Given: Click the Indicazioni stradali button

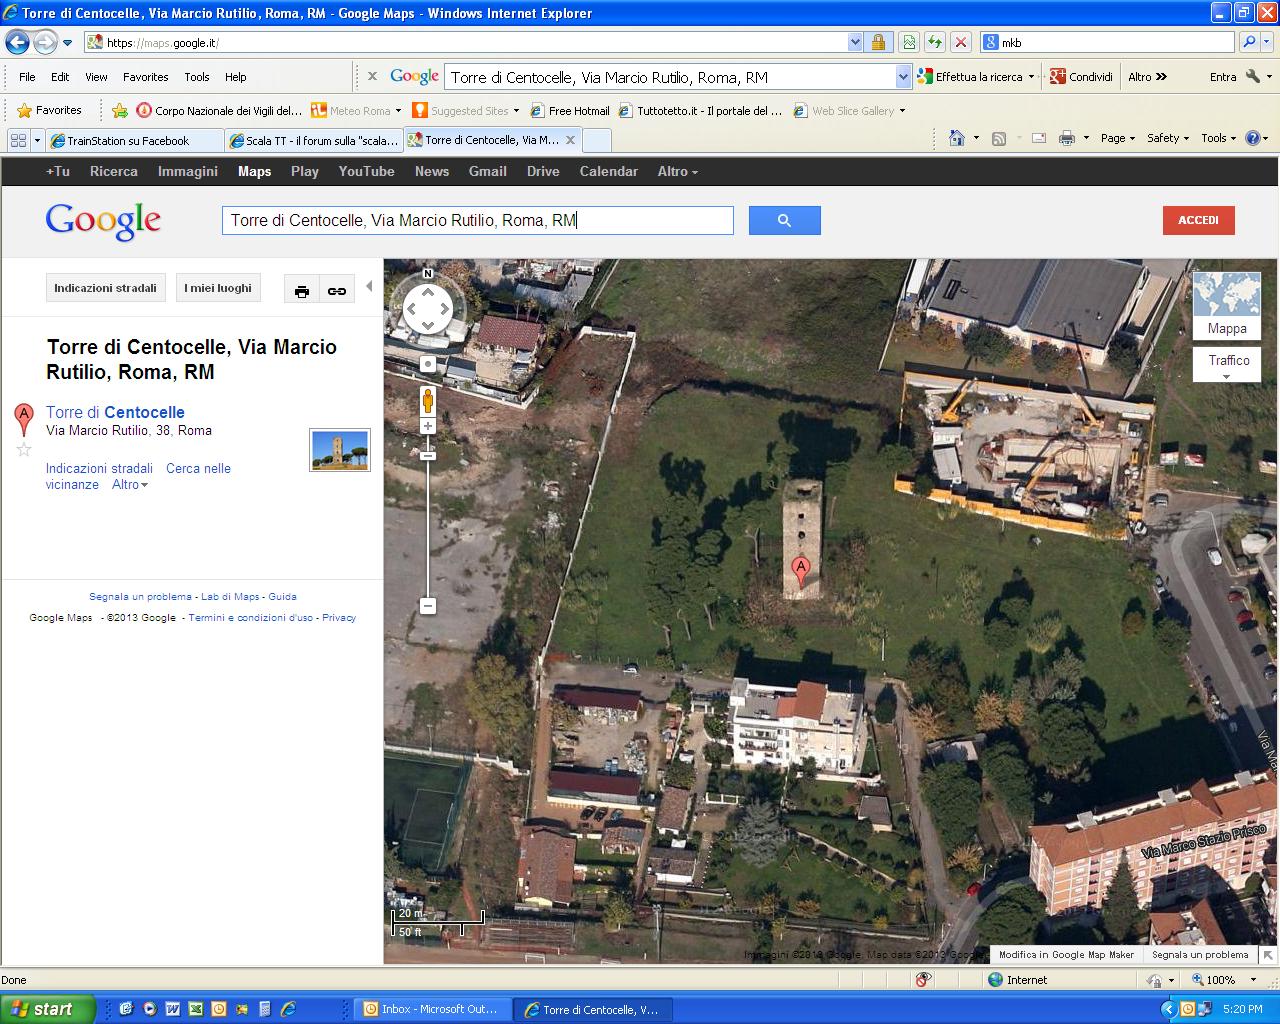Looking at the screenshot, I should pos(105,288).
